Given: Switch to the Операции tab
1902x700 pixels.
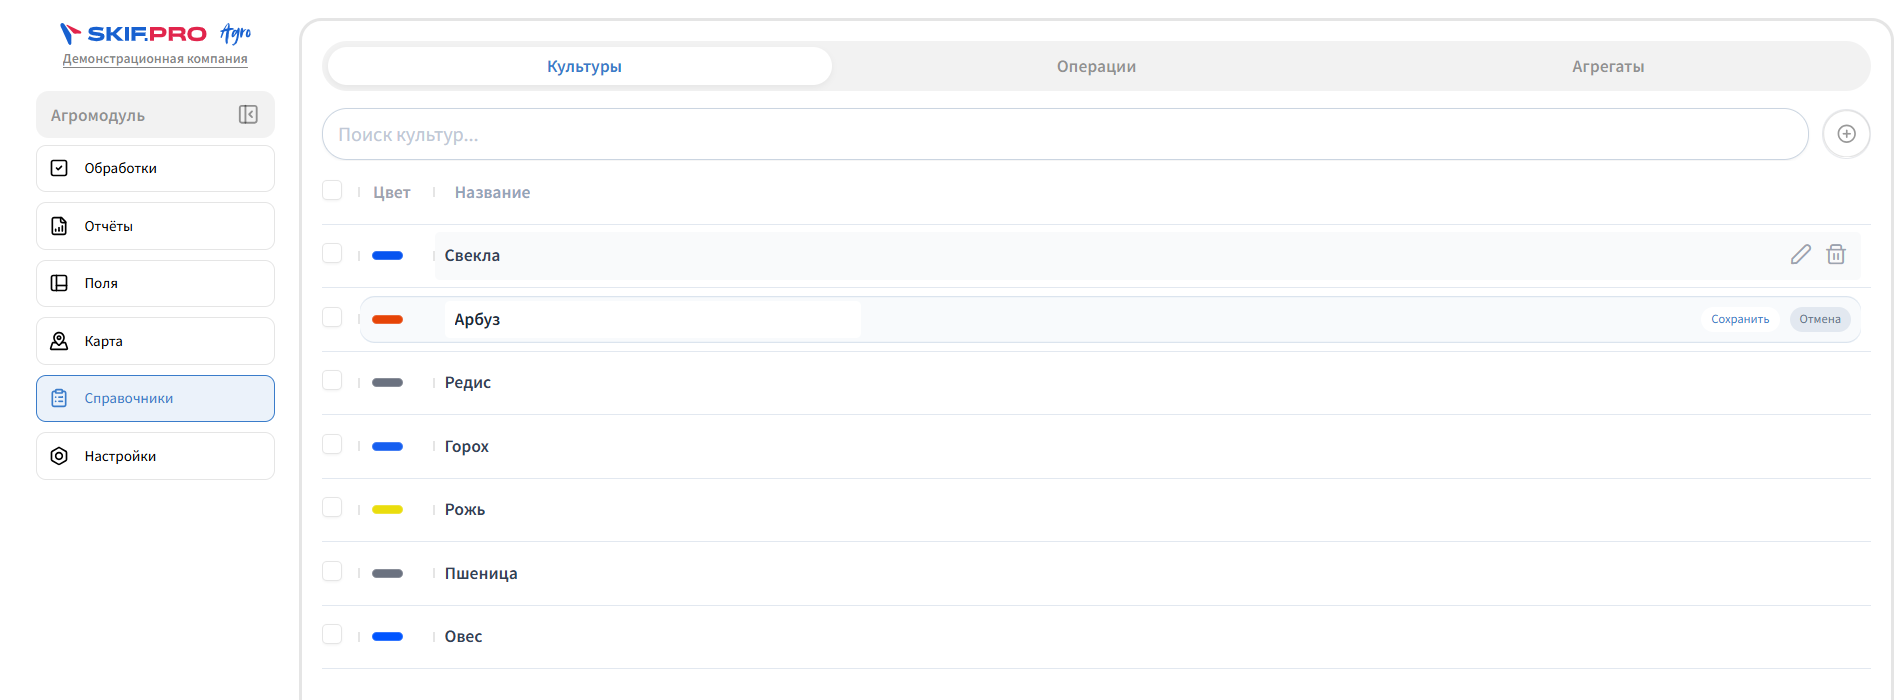Looking at the screenshot, I should [1096, 66].
